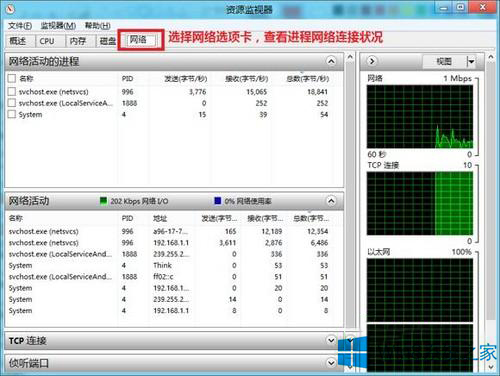Click the green 网络 I/O legend swatch
500x376 pixels.
104,201
